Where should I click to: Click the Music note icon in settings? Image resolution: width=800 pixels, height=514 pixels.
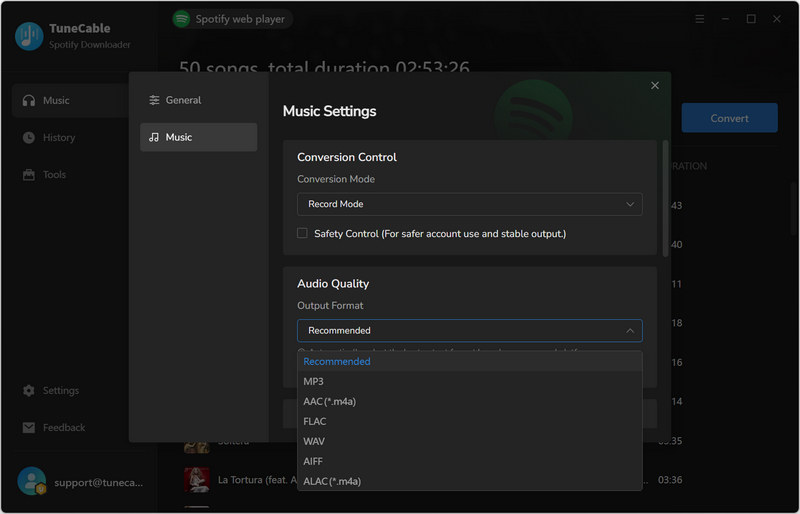(x=154, y=137)
